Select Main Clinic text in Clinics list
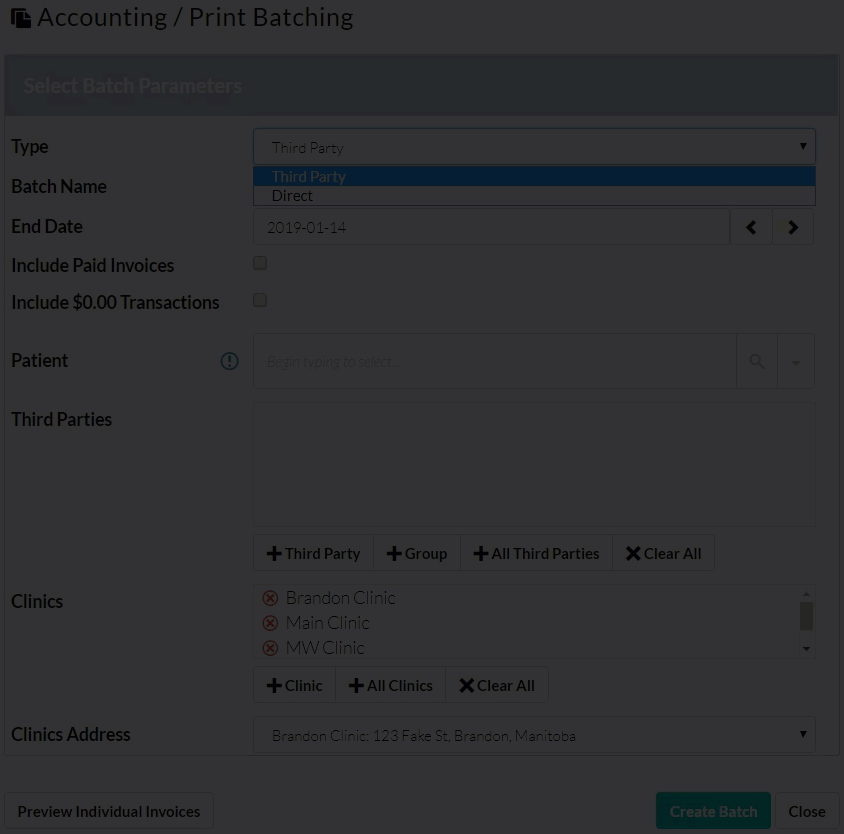844x834 pixels. click(x=328, y=623)
